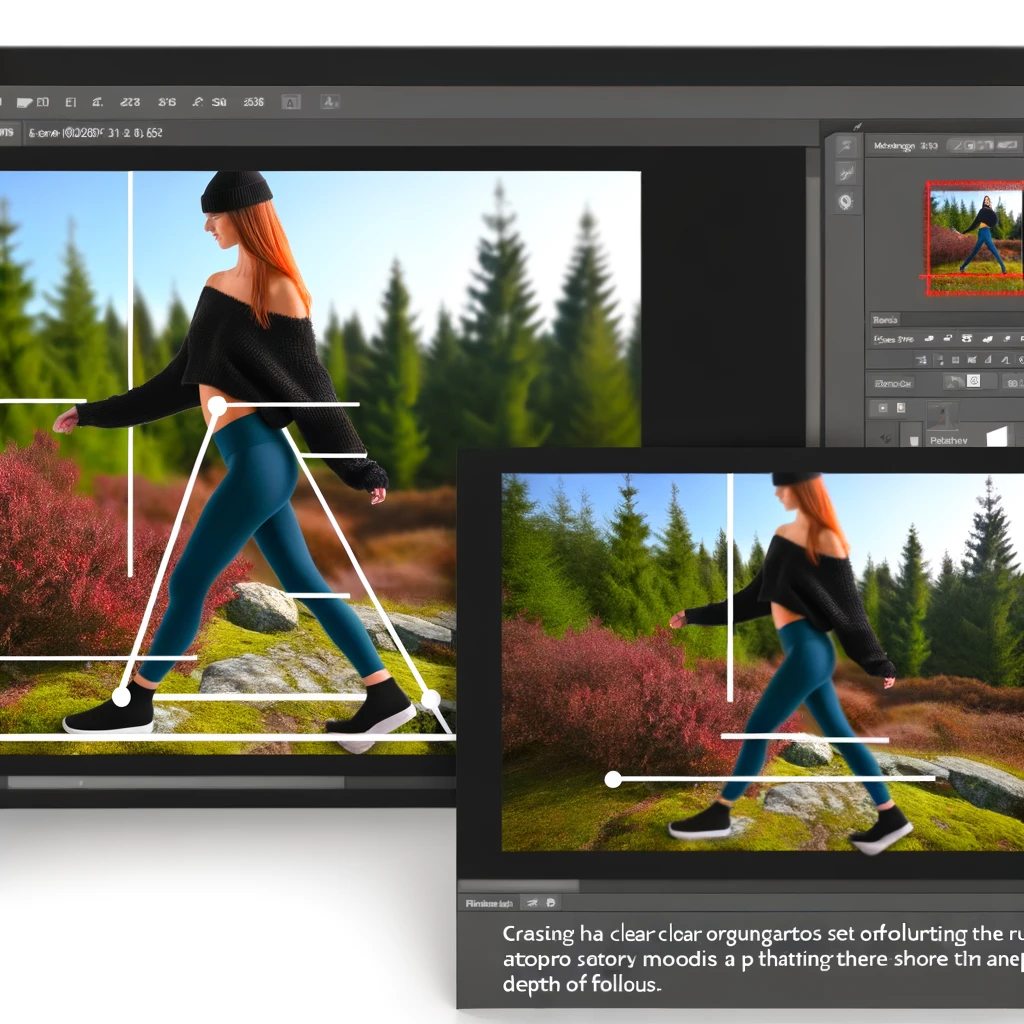
Task: Select the second brush-like tool in right side strip
Action: (846, 173)
